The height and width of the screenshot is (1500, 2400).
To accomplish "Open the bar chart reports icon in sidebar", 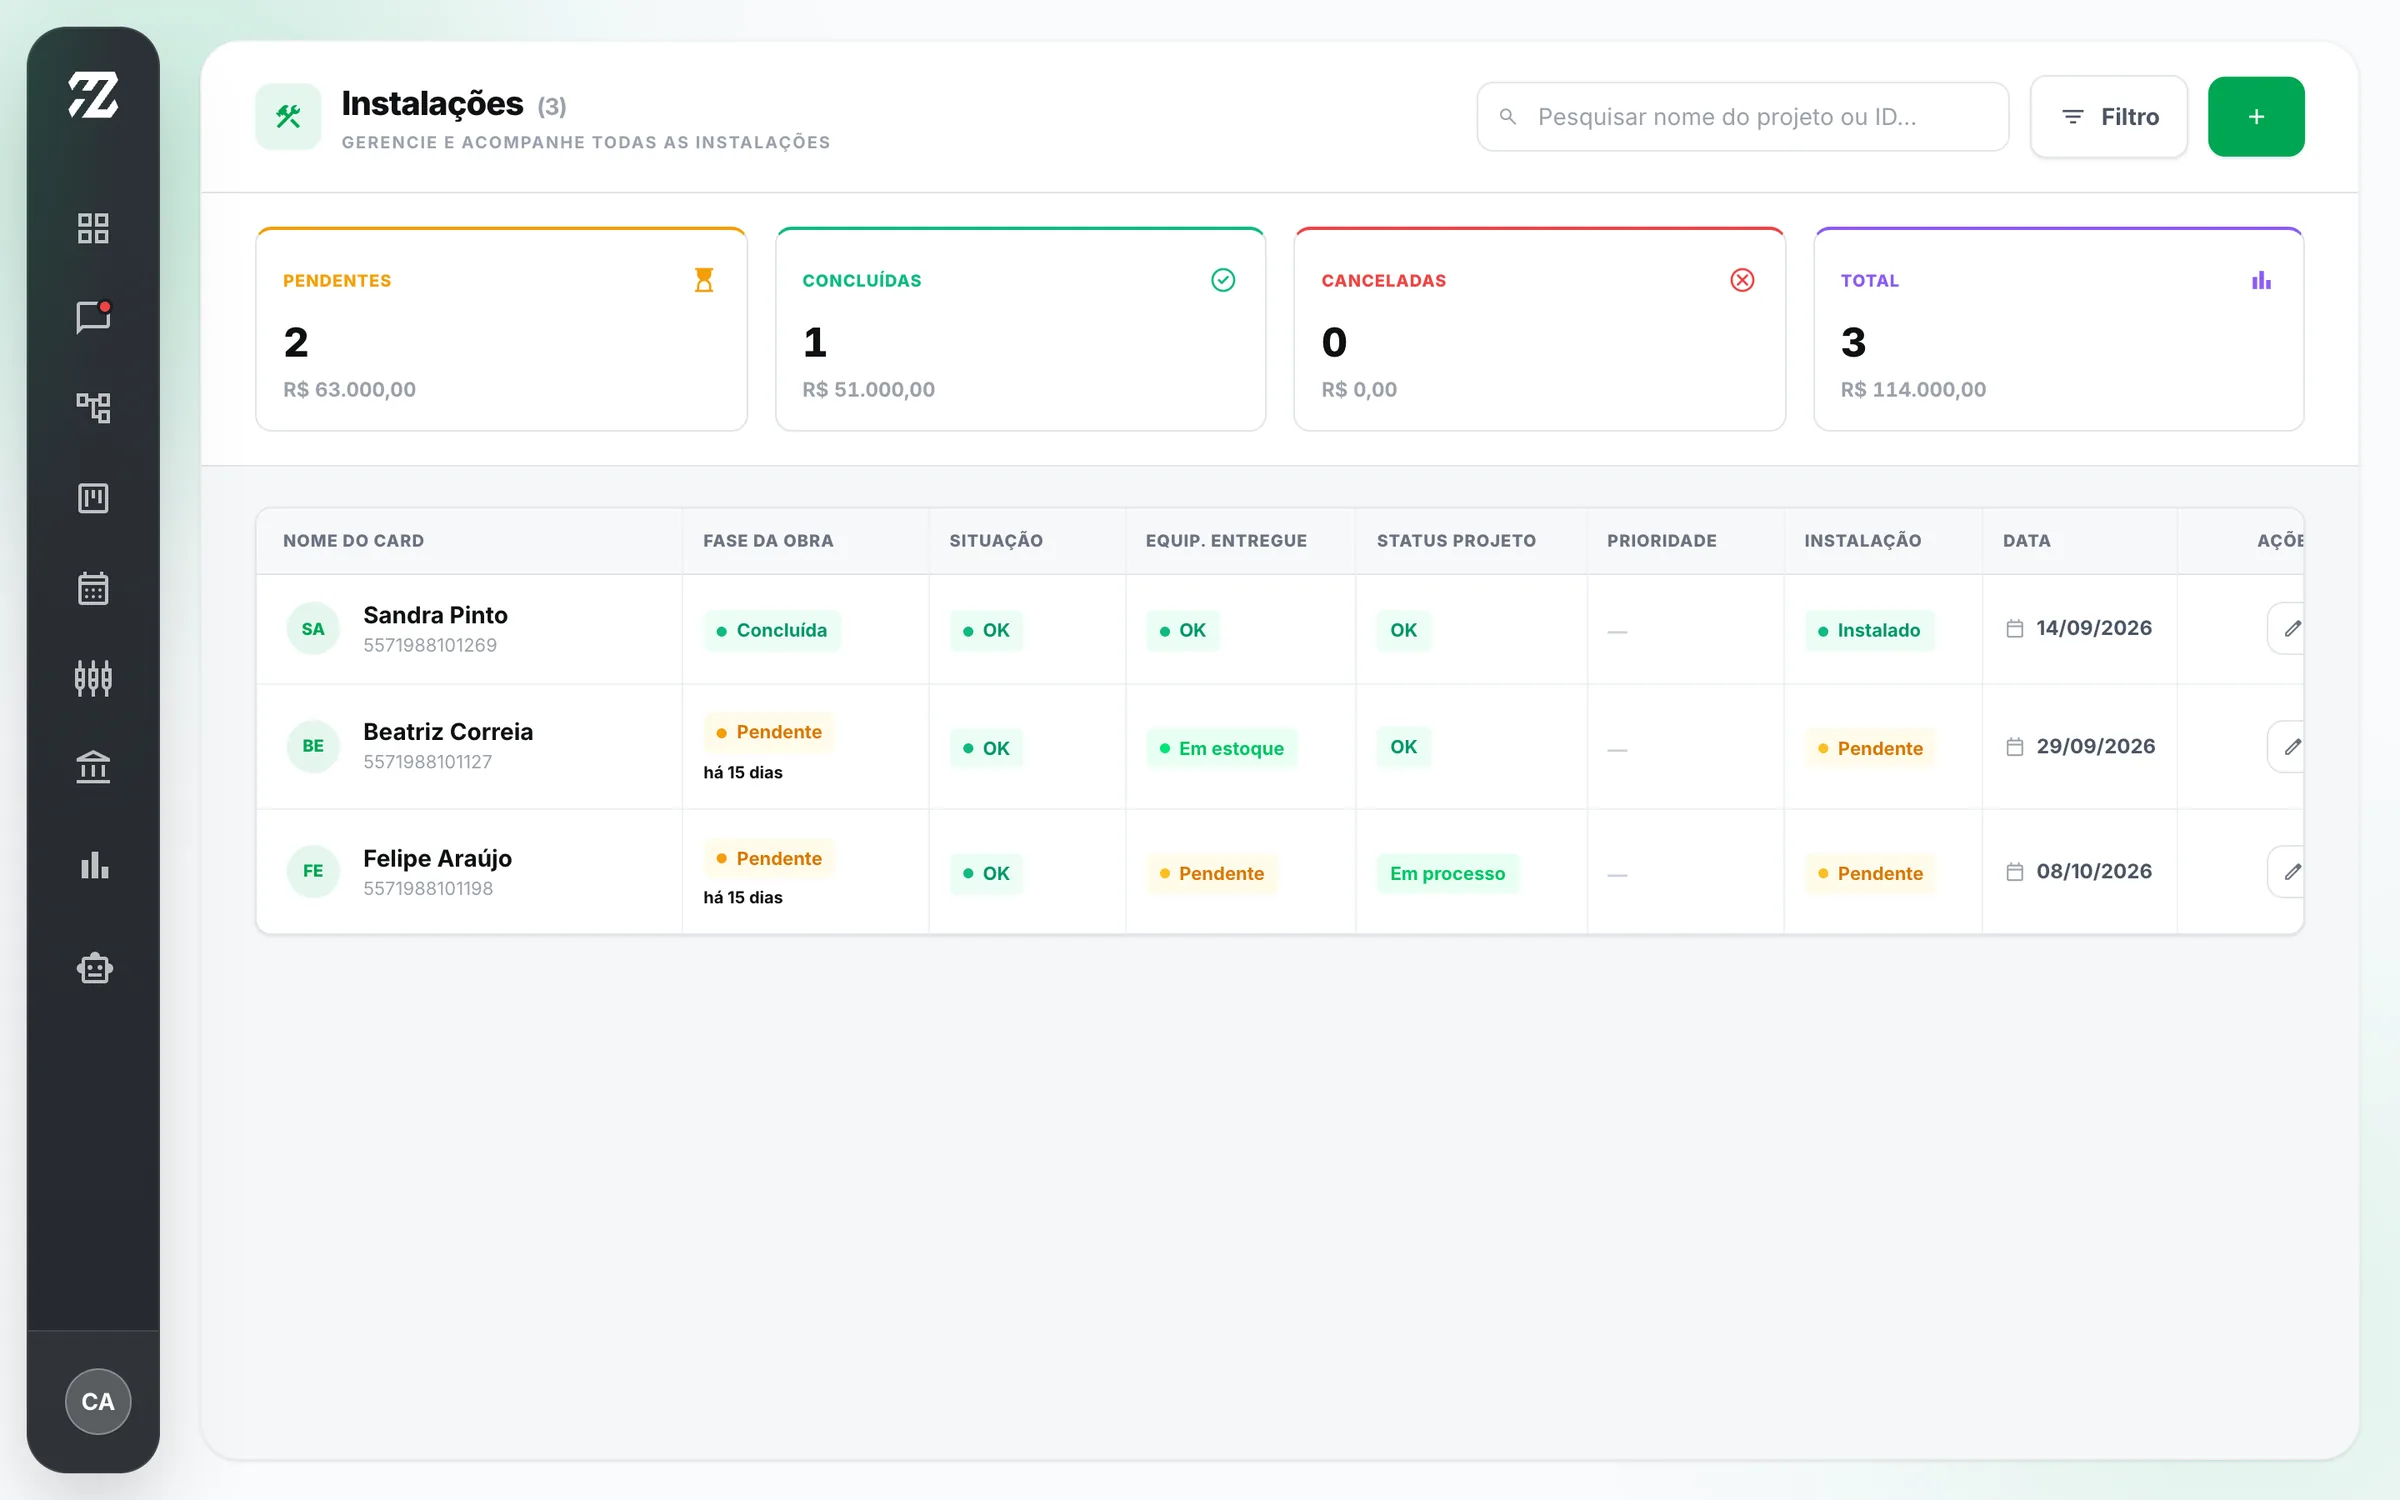I will [95, 865].
